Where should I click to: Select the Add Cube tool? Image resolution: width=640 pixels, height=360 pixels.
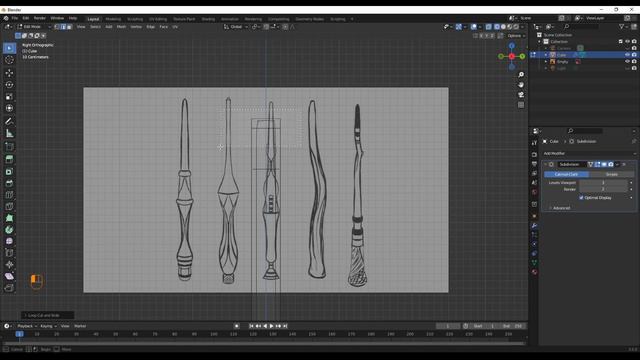[9, 146]
